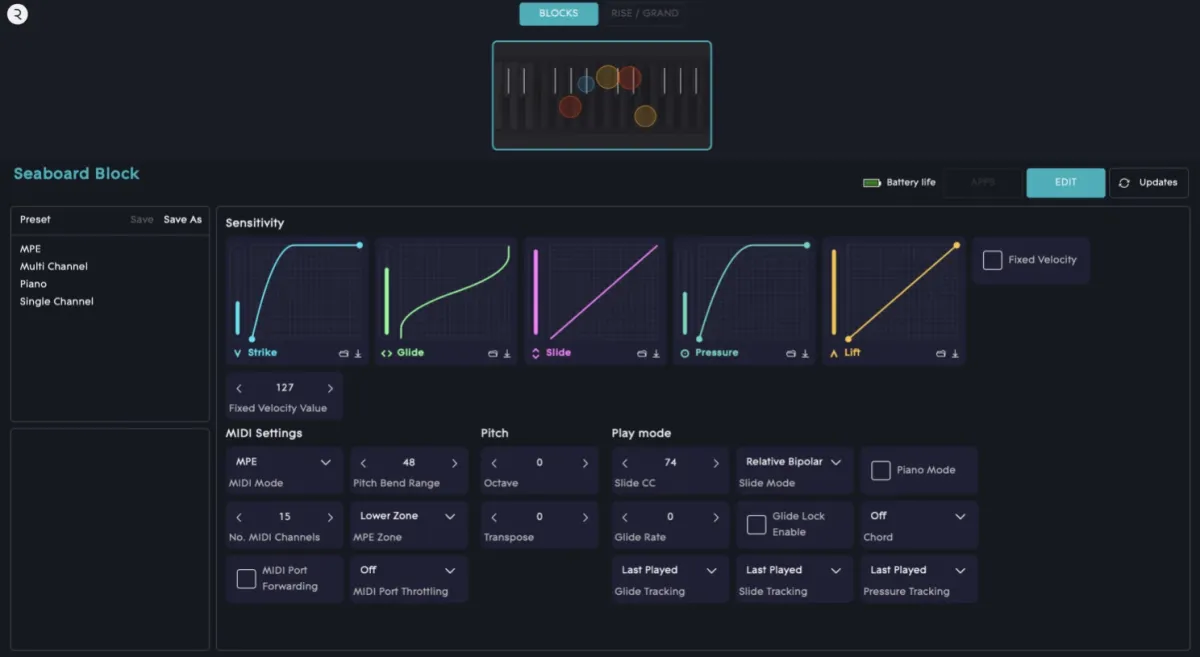Click the Strike curve top endpoint handle
Viewport: 1200px width, 657px height.
360,245
